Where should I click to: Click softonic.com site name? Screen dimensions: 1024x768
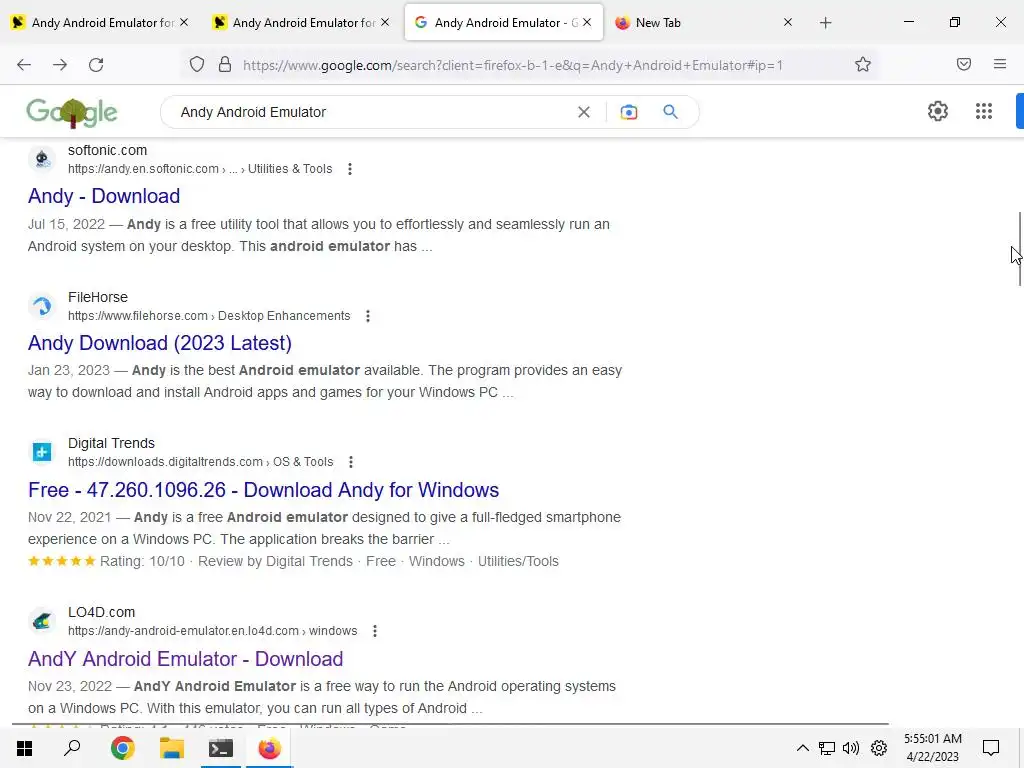[x=108, y=150]
